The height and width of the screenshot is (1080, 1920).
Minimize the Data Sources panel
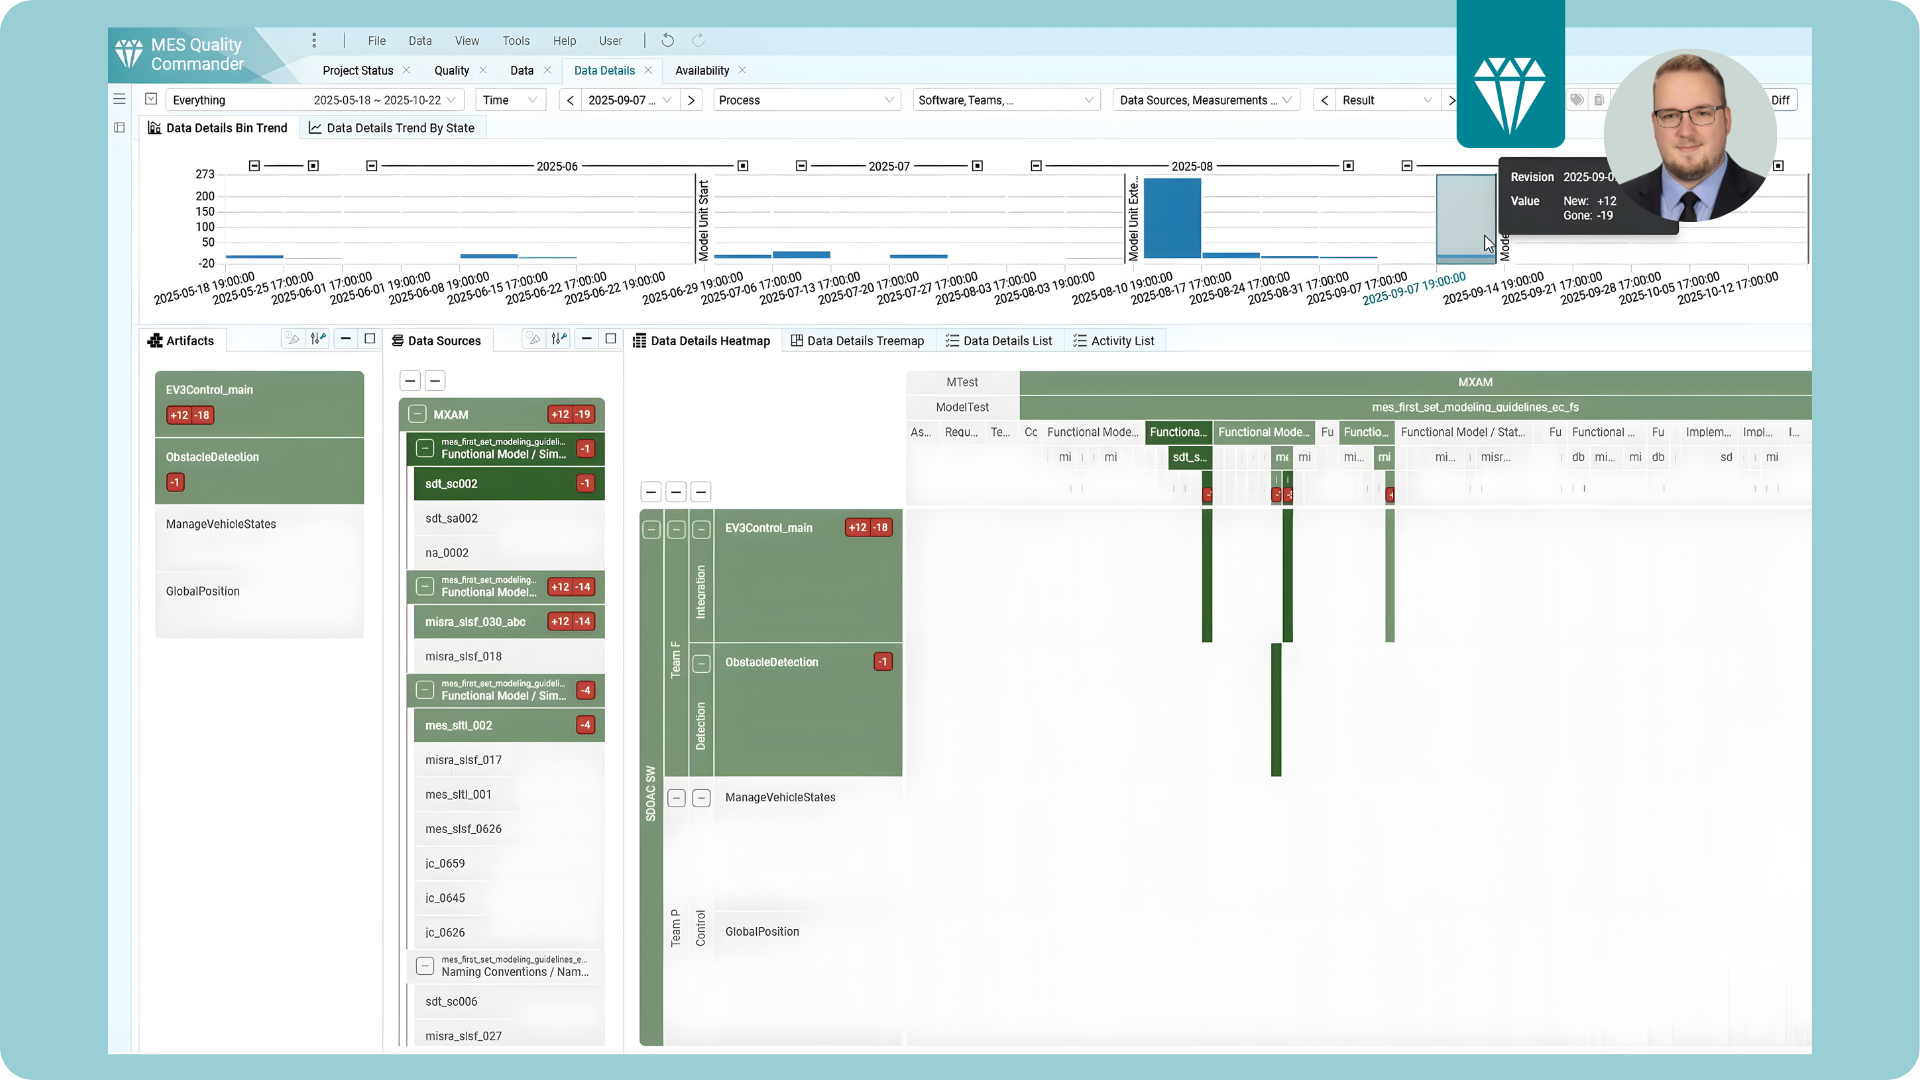586,339
